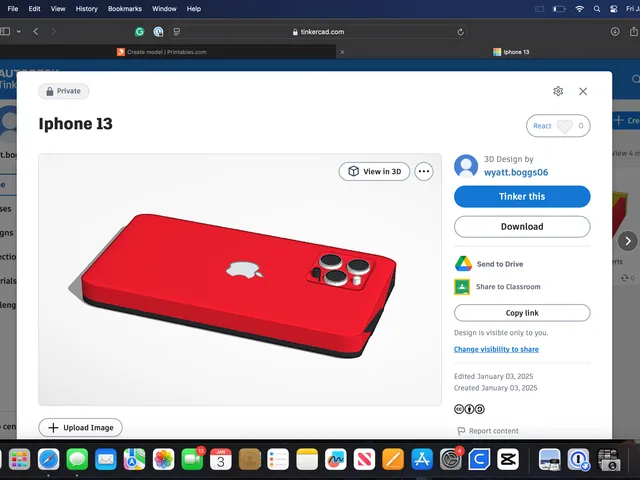Go to next design with right arrow
The image size is (640, 480).
[627, 241]
